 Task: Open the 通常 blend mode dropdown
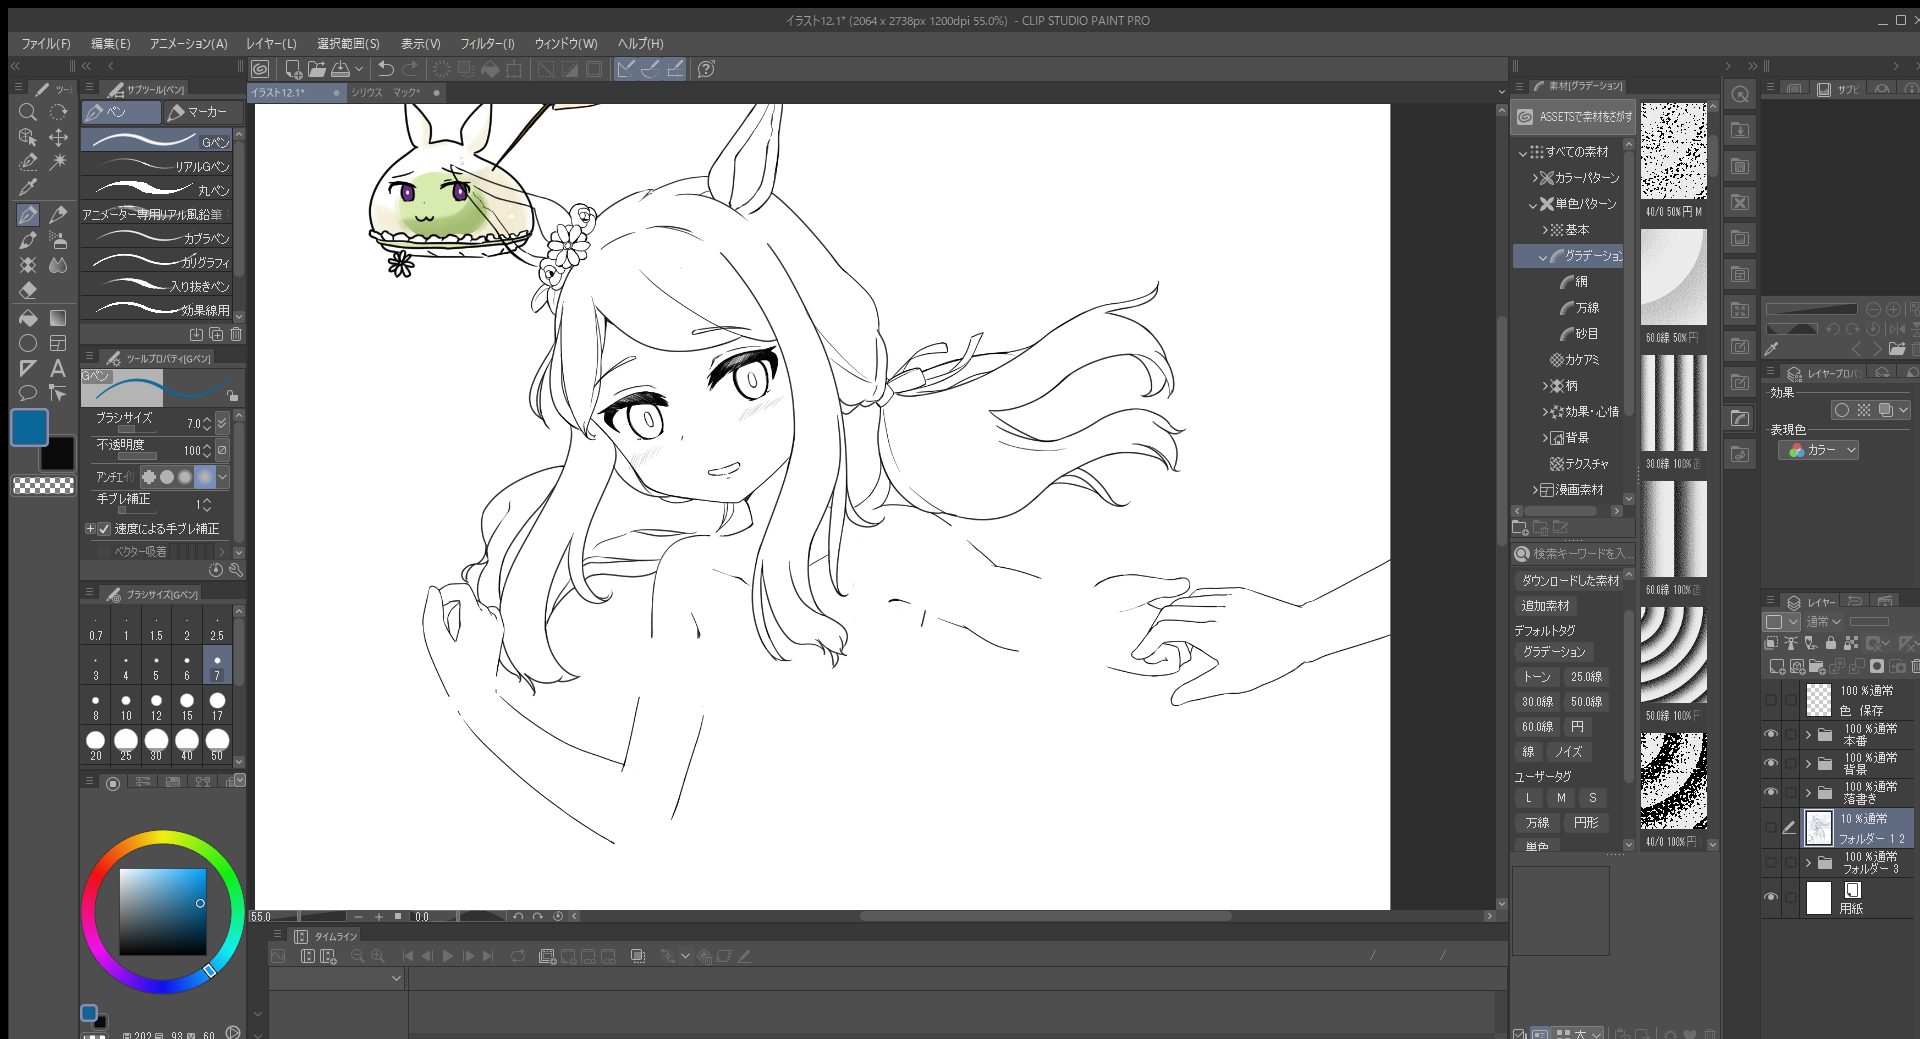(1824, 622)
